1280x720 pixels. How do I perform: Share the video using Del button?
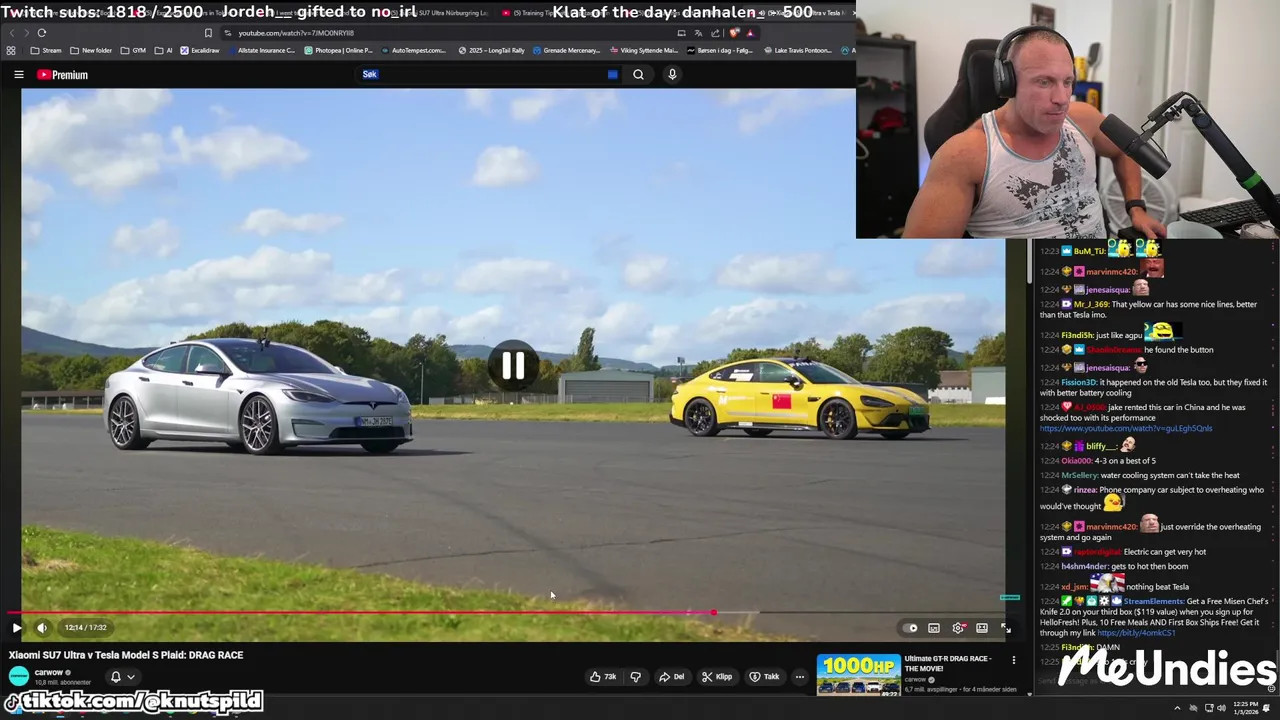671,677
